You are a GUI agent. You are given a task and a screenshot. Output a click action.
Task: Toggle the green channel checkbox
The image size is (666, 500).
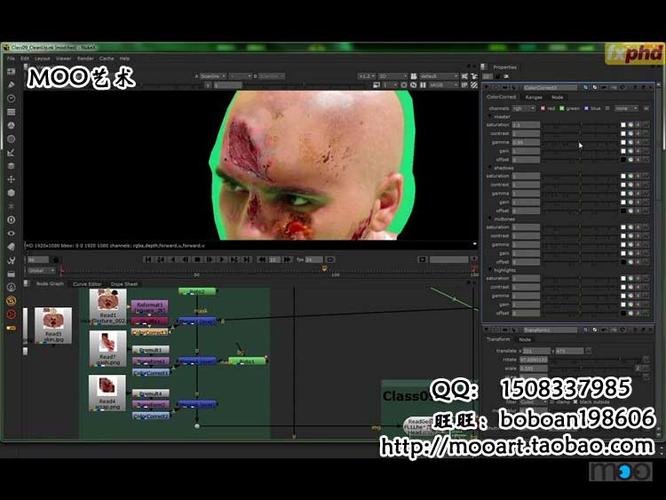561,108
